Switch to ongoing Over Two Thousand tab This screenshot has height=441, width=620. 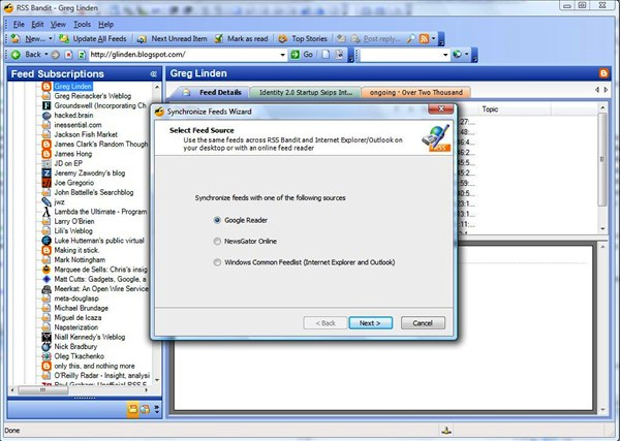[416, 93]
